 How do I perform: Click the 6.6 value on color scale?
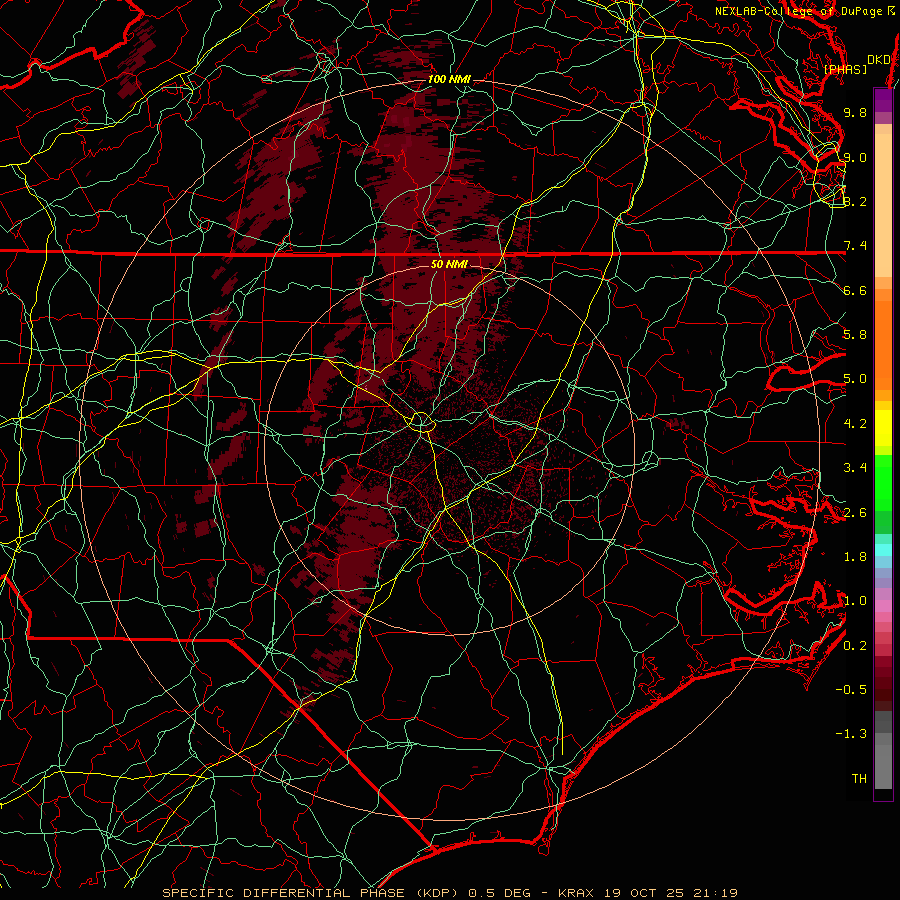tap(855, 290)
